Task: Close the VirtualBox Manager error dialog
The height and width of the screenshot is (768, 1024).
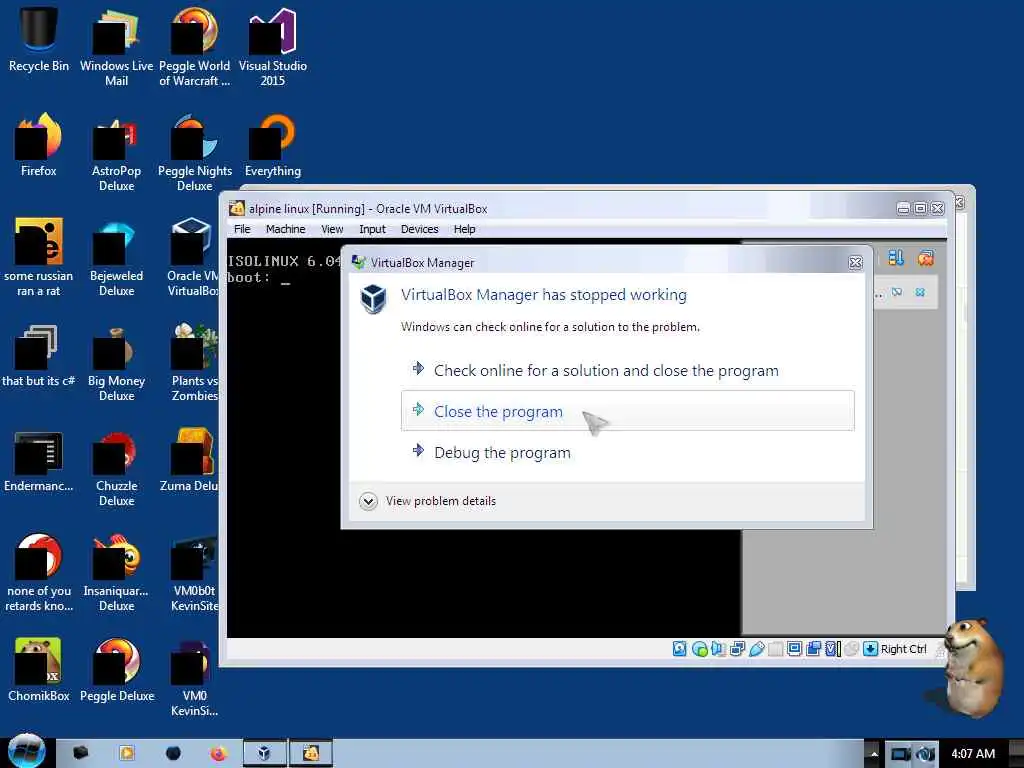Action: tap(856, 263)
